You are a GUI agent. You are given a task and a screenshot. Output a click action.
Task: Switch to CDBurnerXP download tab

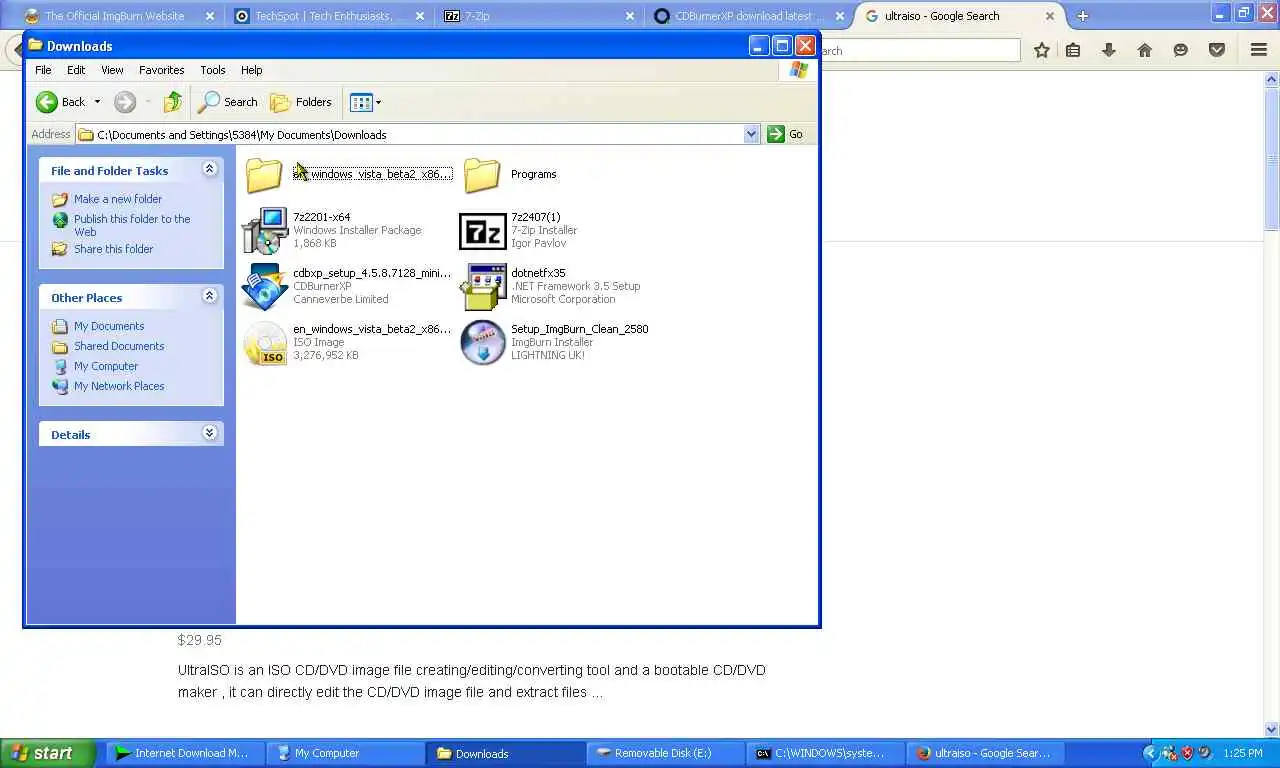tap(748, 16)
